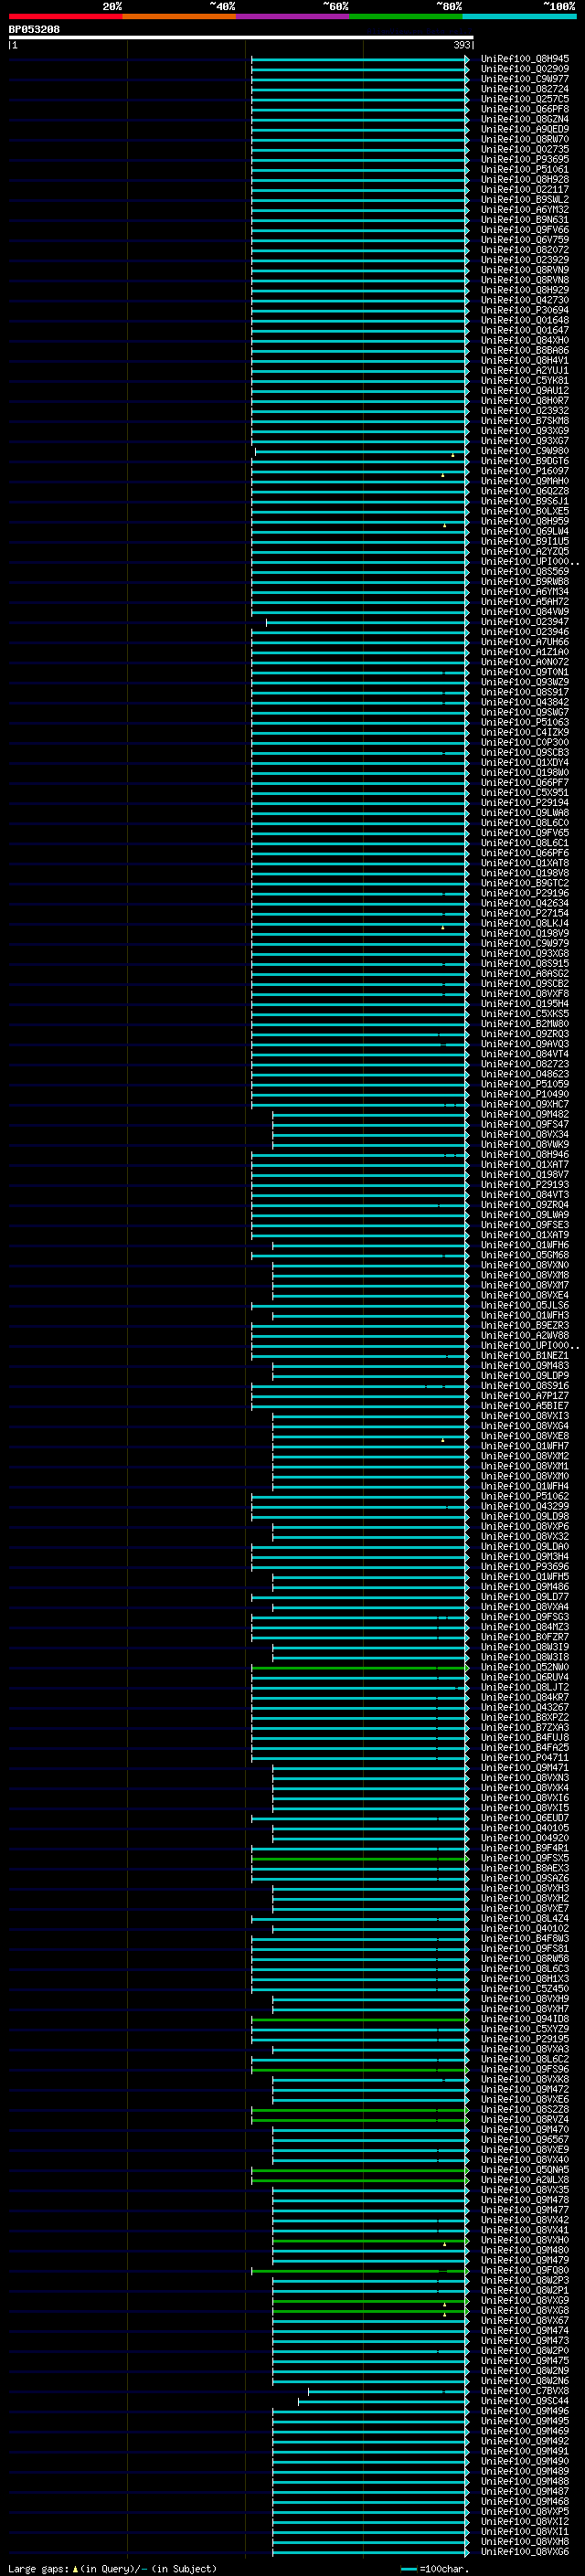Viewport: 585px width, 2576px height.
Task: Select label UniRef100_Q9SC44
Action: [x=525, y=2400]
